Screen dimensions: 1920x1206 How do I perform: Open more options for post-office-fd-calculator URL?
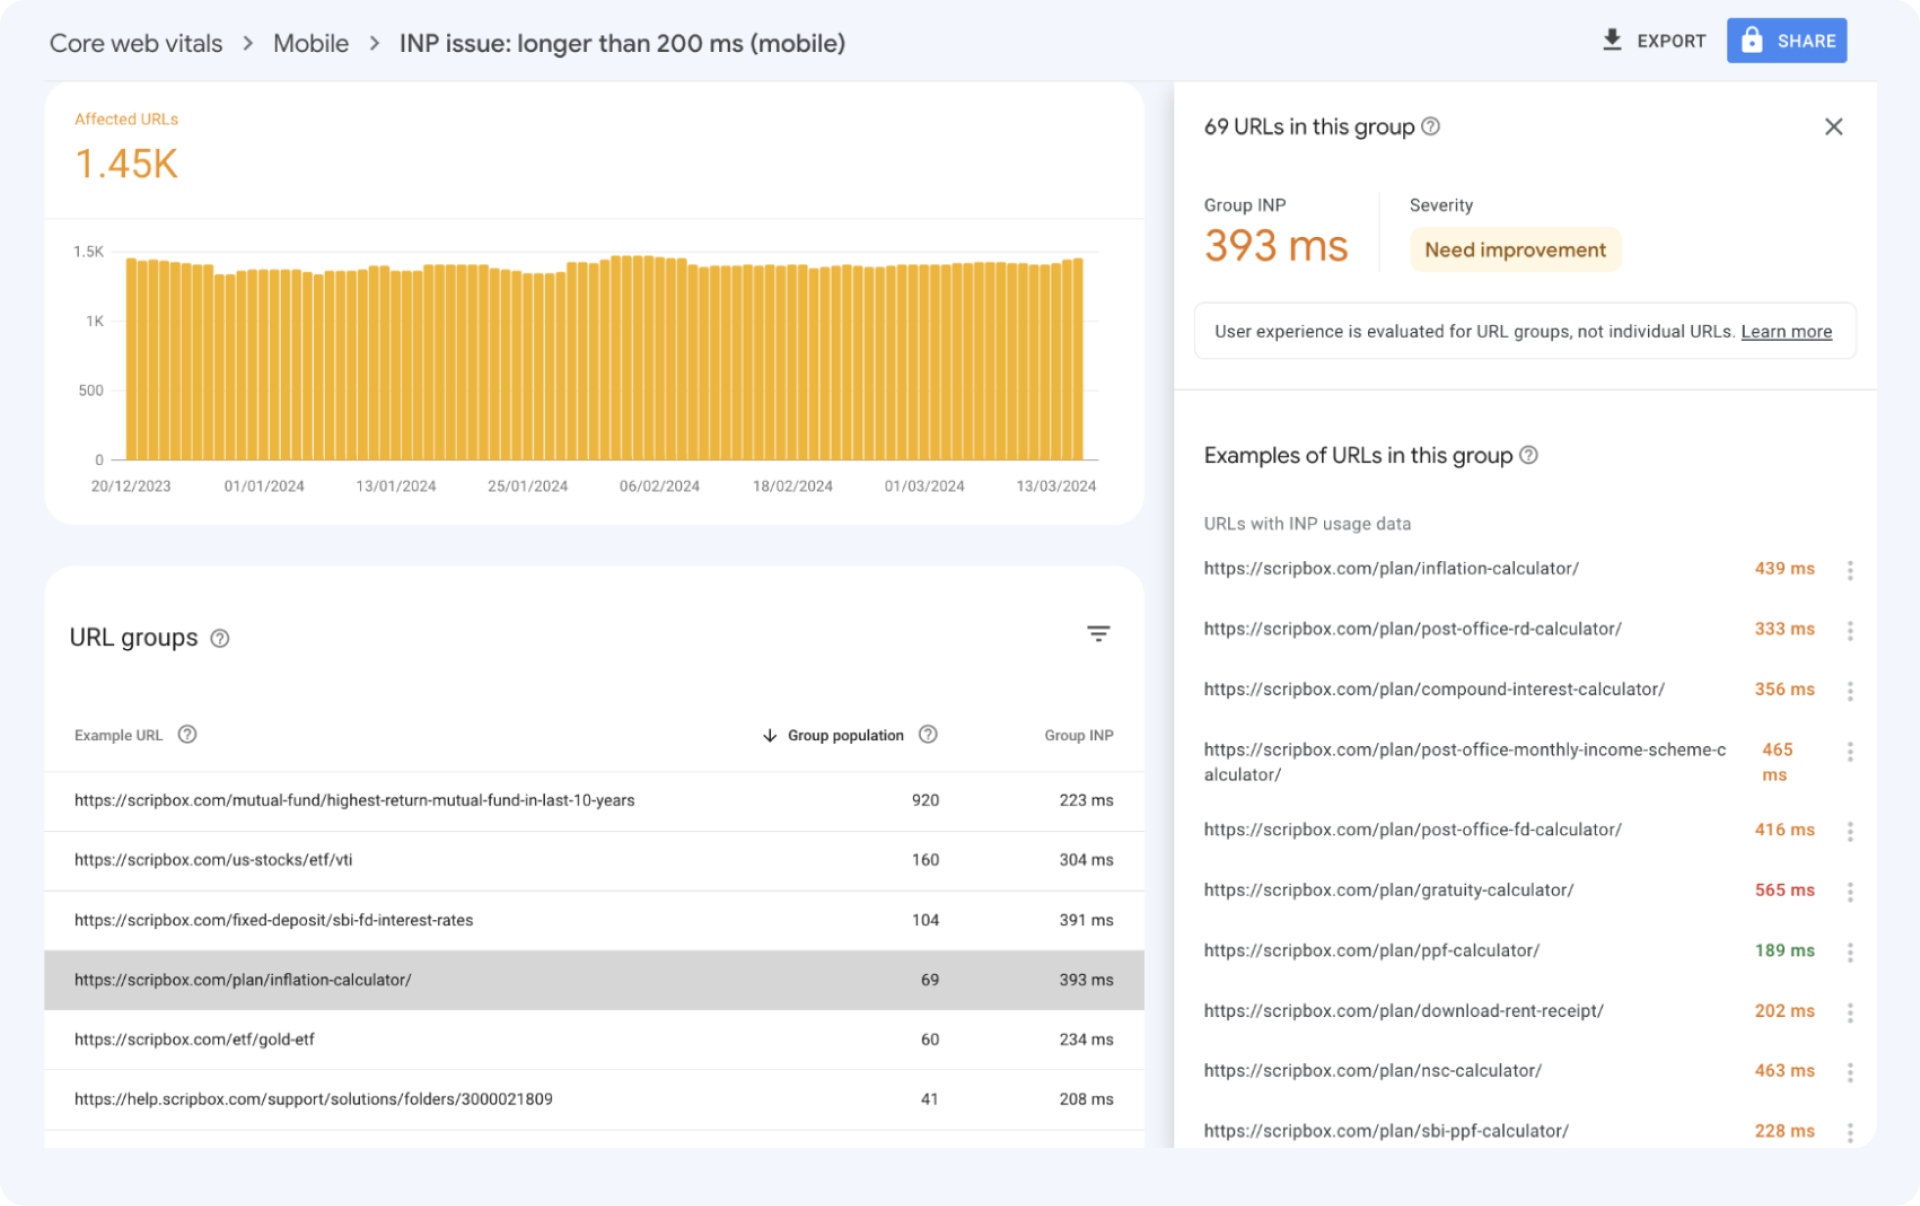point(1850,831)
